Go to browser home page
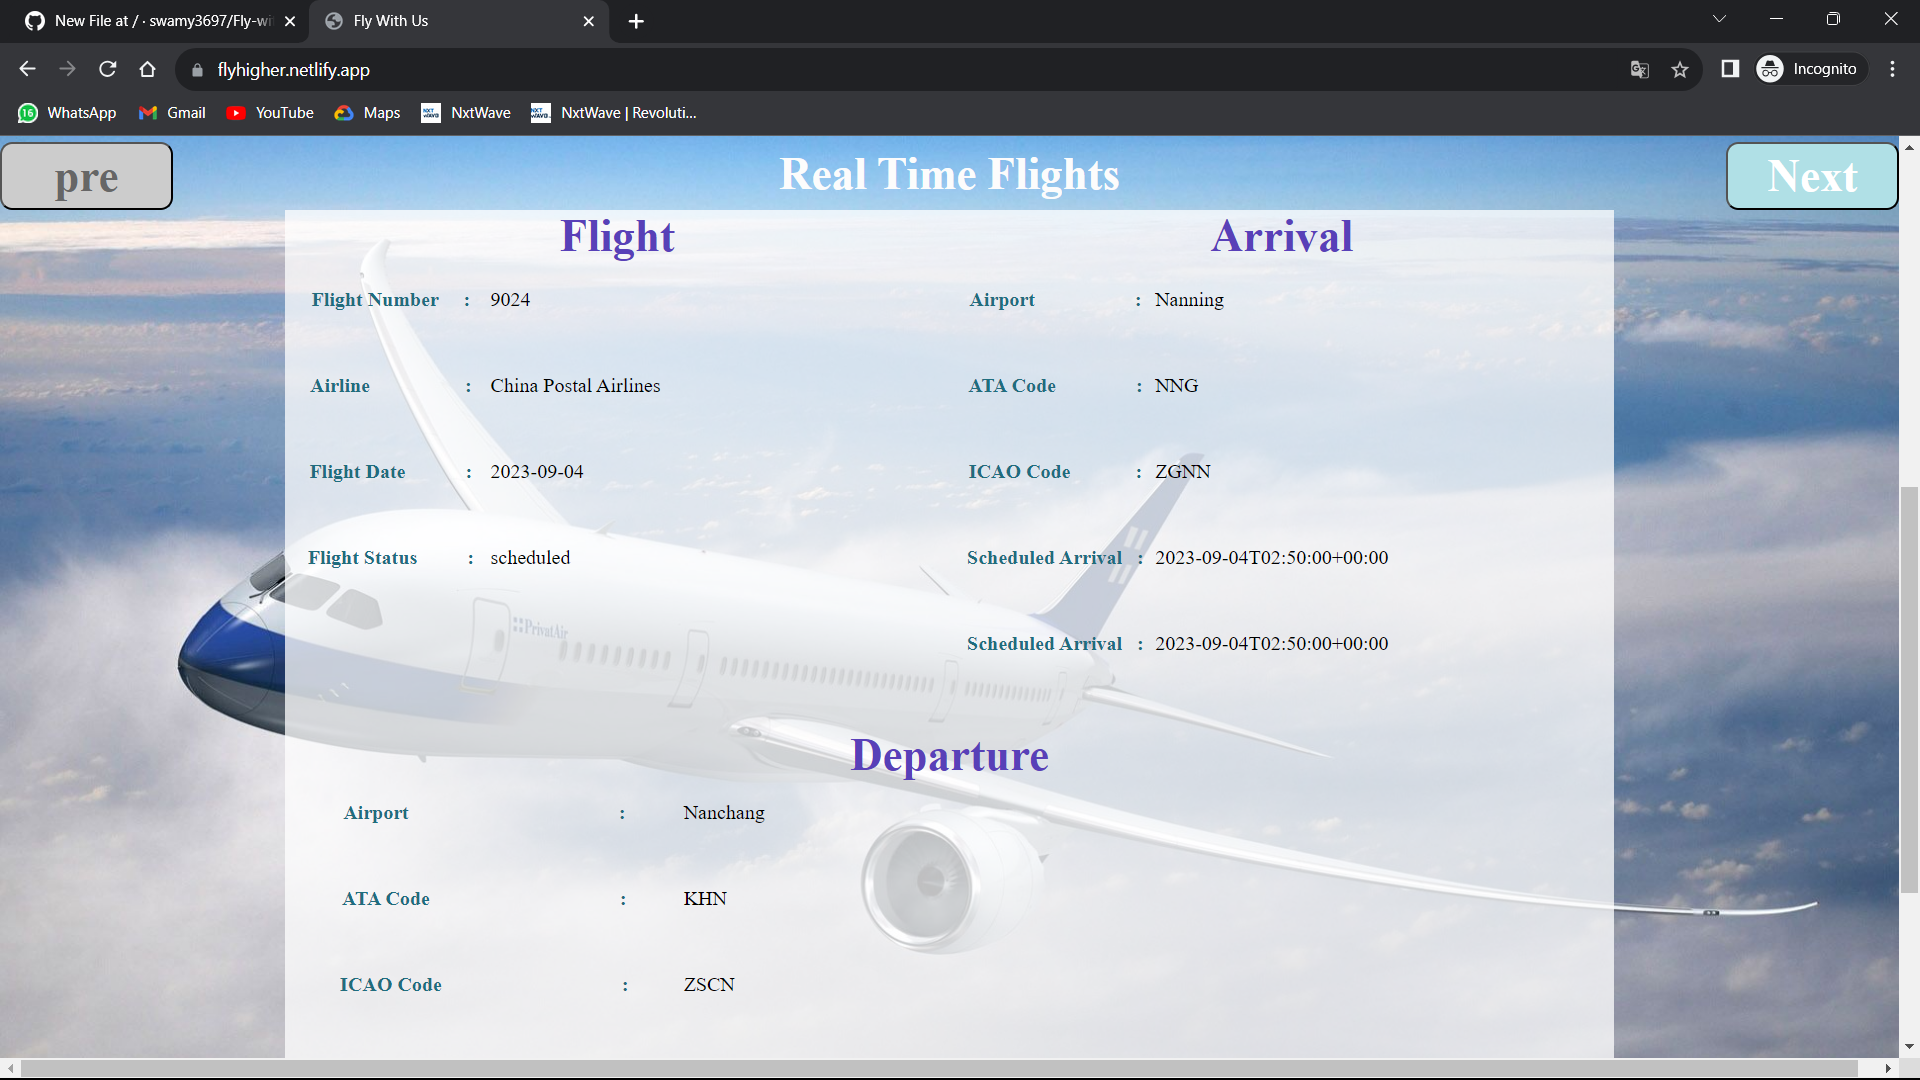This screenshot has height=1080, width=1920. (x=147, y=69)
